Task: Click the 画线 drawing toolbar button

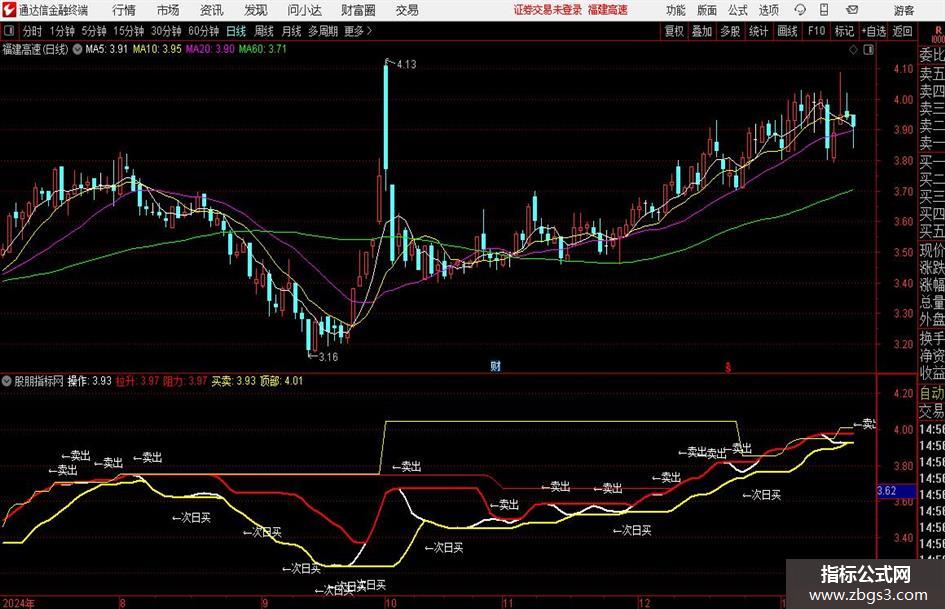Action: (788, 31)
